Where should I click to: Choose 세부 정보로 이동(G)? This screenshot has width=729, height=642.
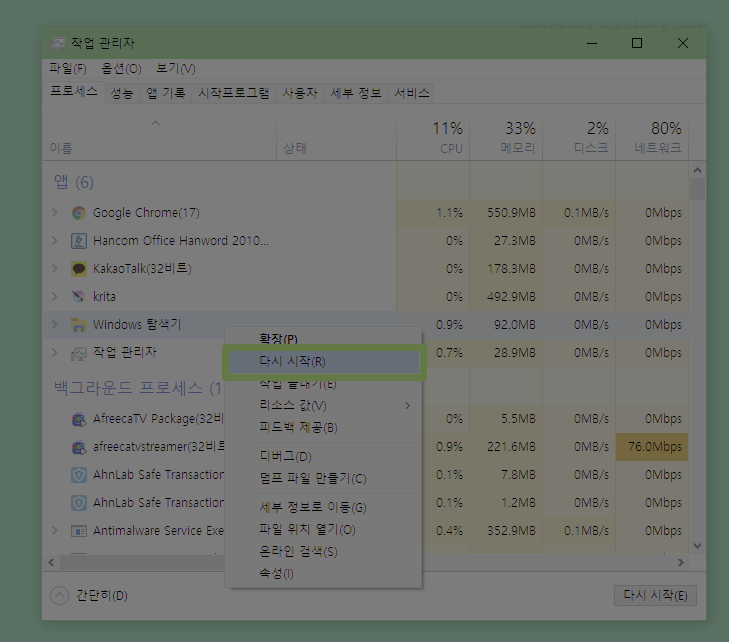324,507
